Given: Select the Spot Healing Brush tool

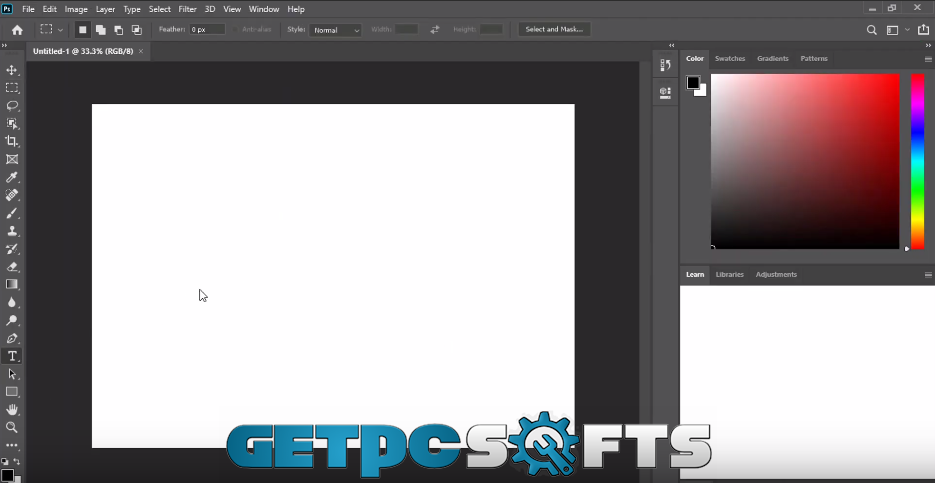Looking at the screenshot, I should (11, 195).
